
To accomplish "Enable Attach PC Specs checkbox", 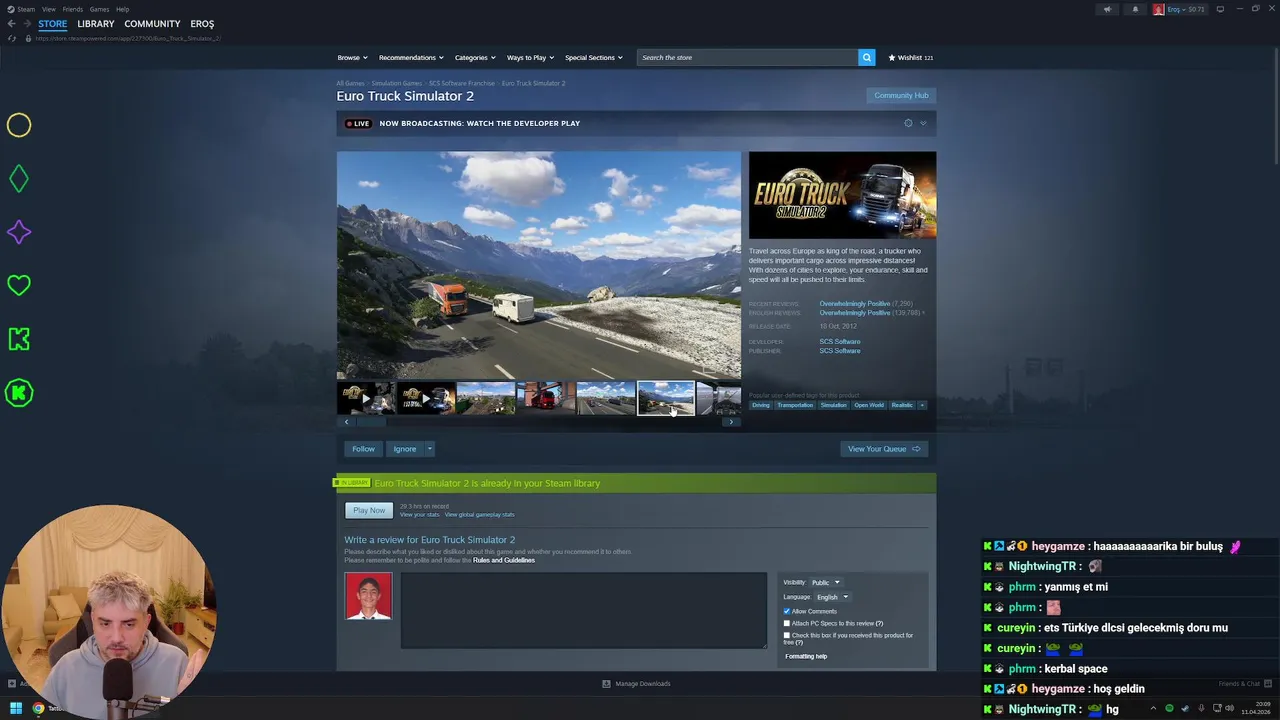I will coord(787,623).
